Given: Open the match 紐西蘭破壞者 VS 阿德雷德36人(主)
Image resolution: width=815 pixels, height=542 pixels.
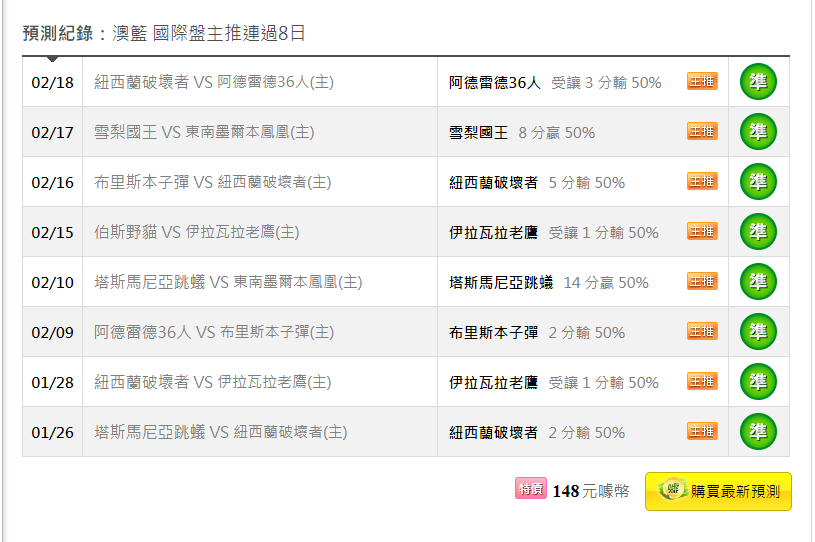Looking at the screenshot, I should click(x=214, y=82).
